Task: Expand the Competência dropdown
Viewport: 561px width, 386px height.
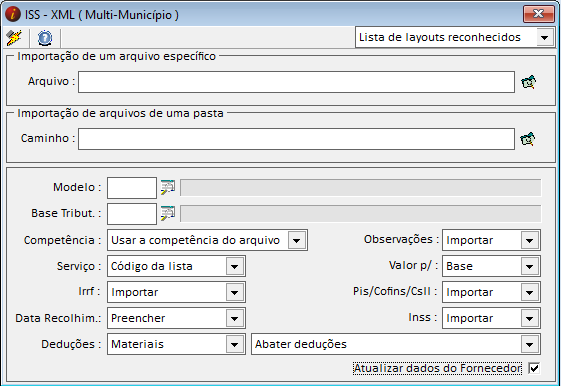Action: [207, 240]
